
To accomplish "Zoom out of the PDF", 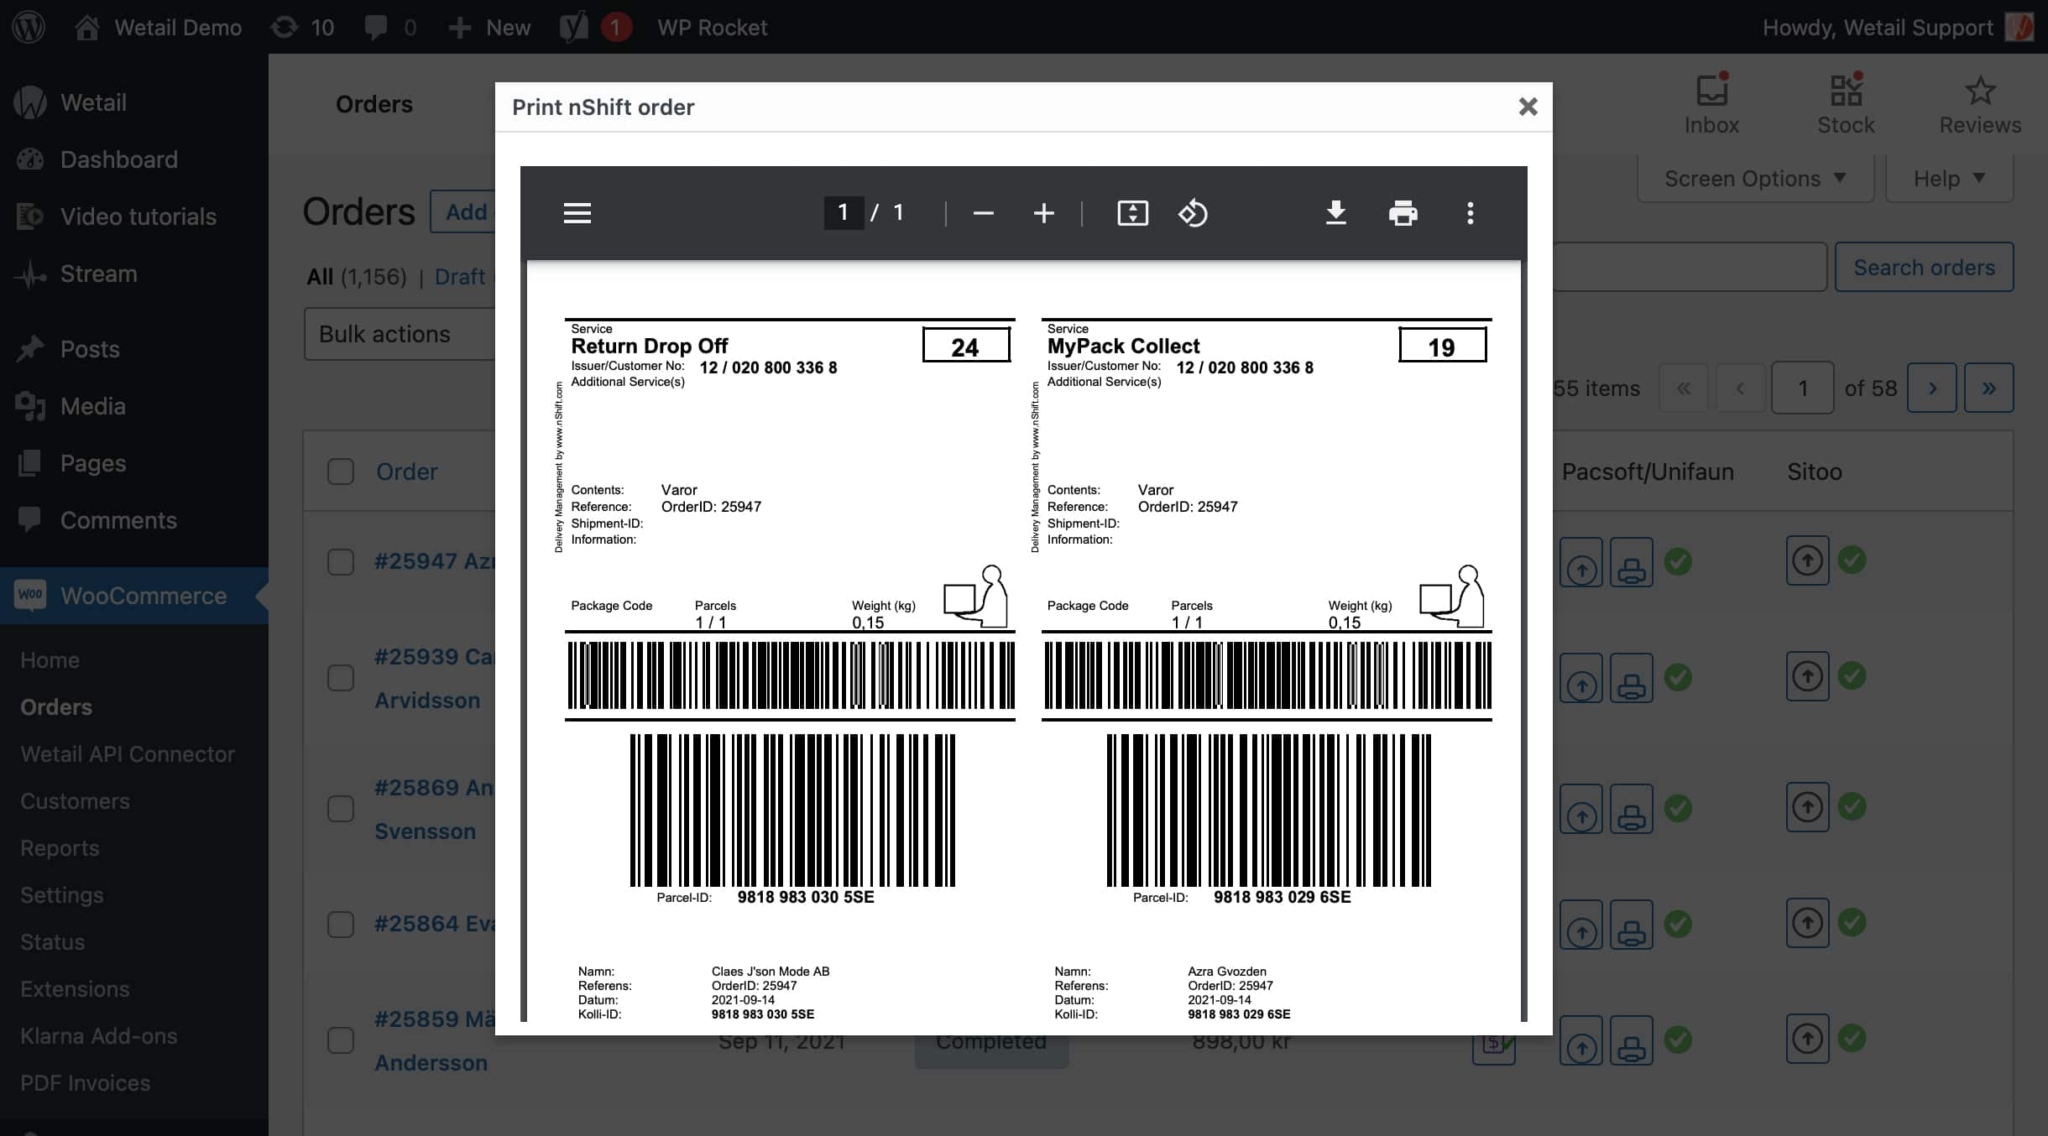I will [983, 213].
